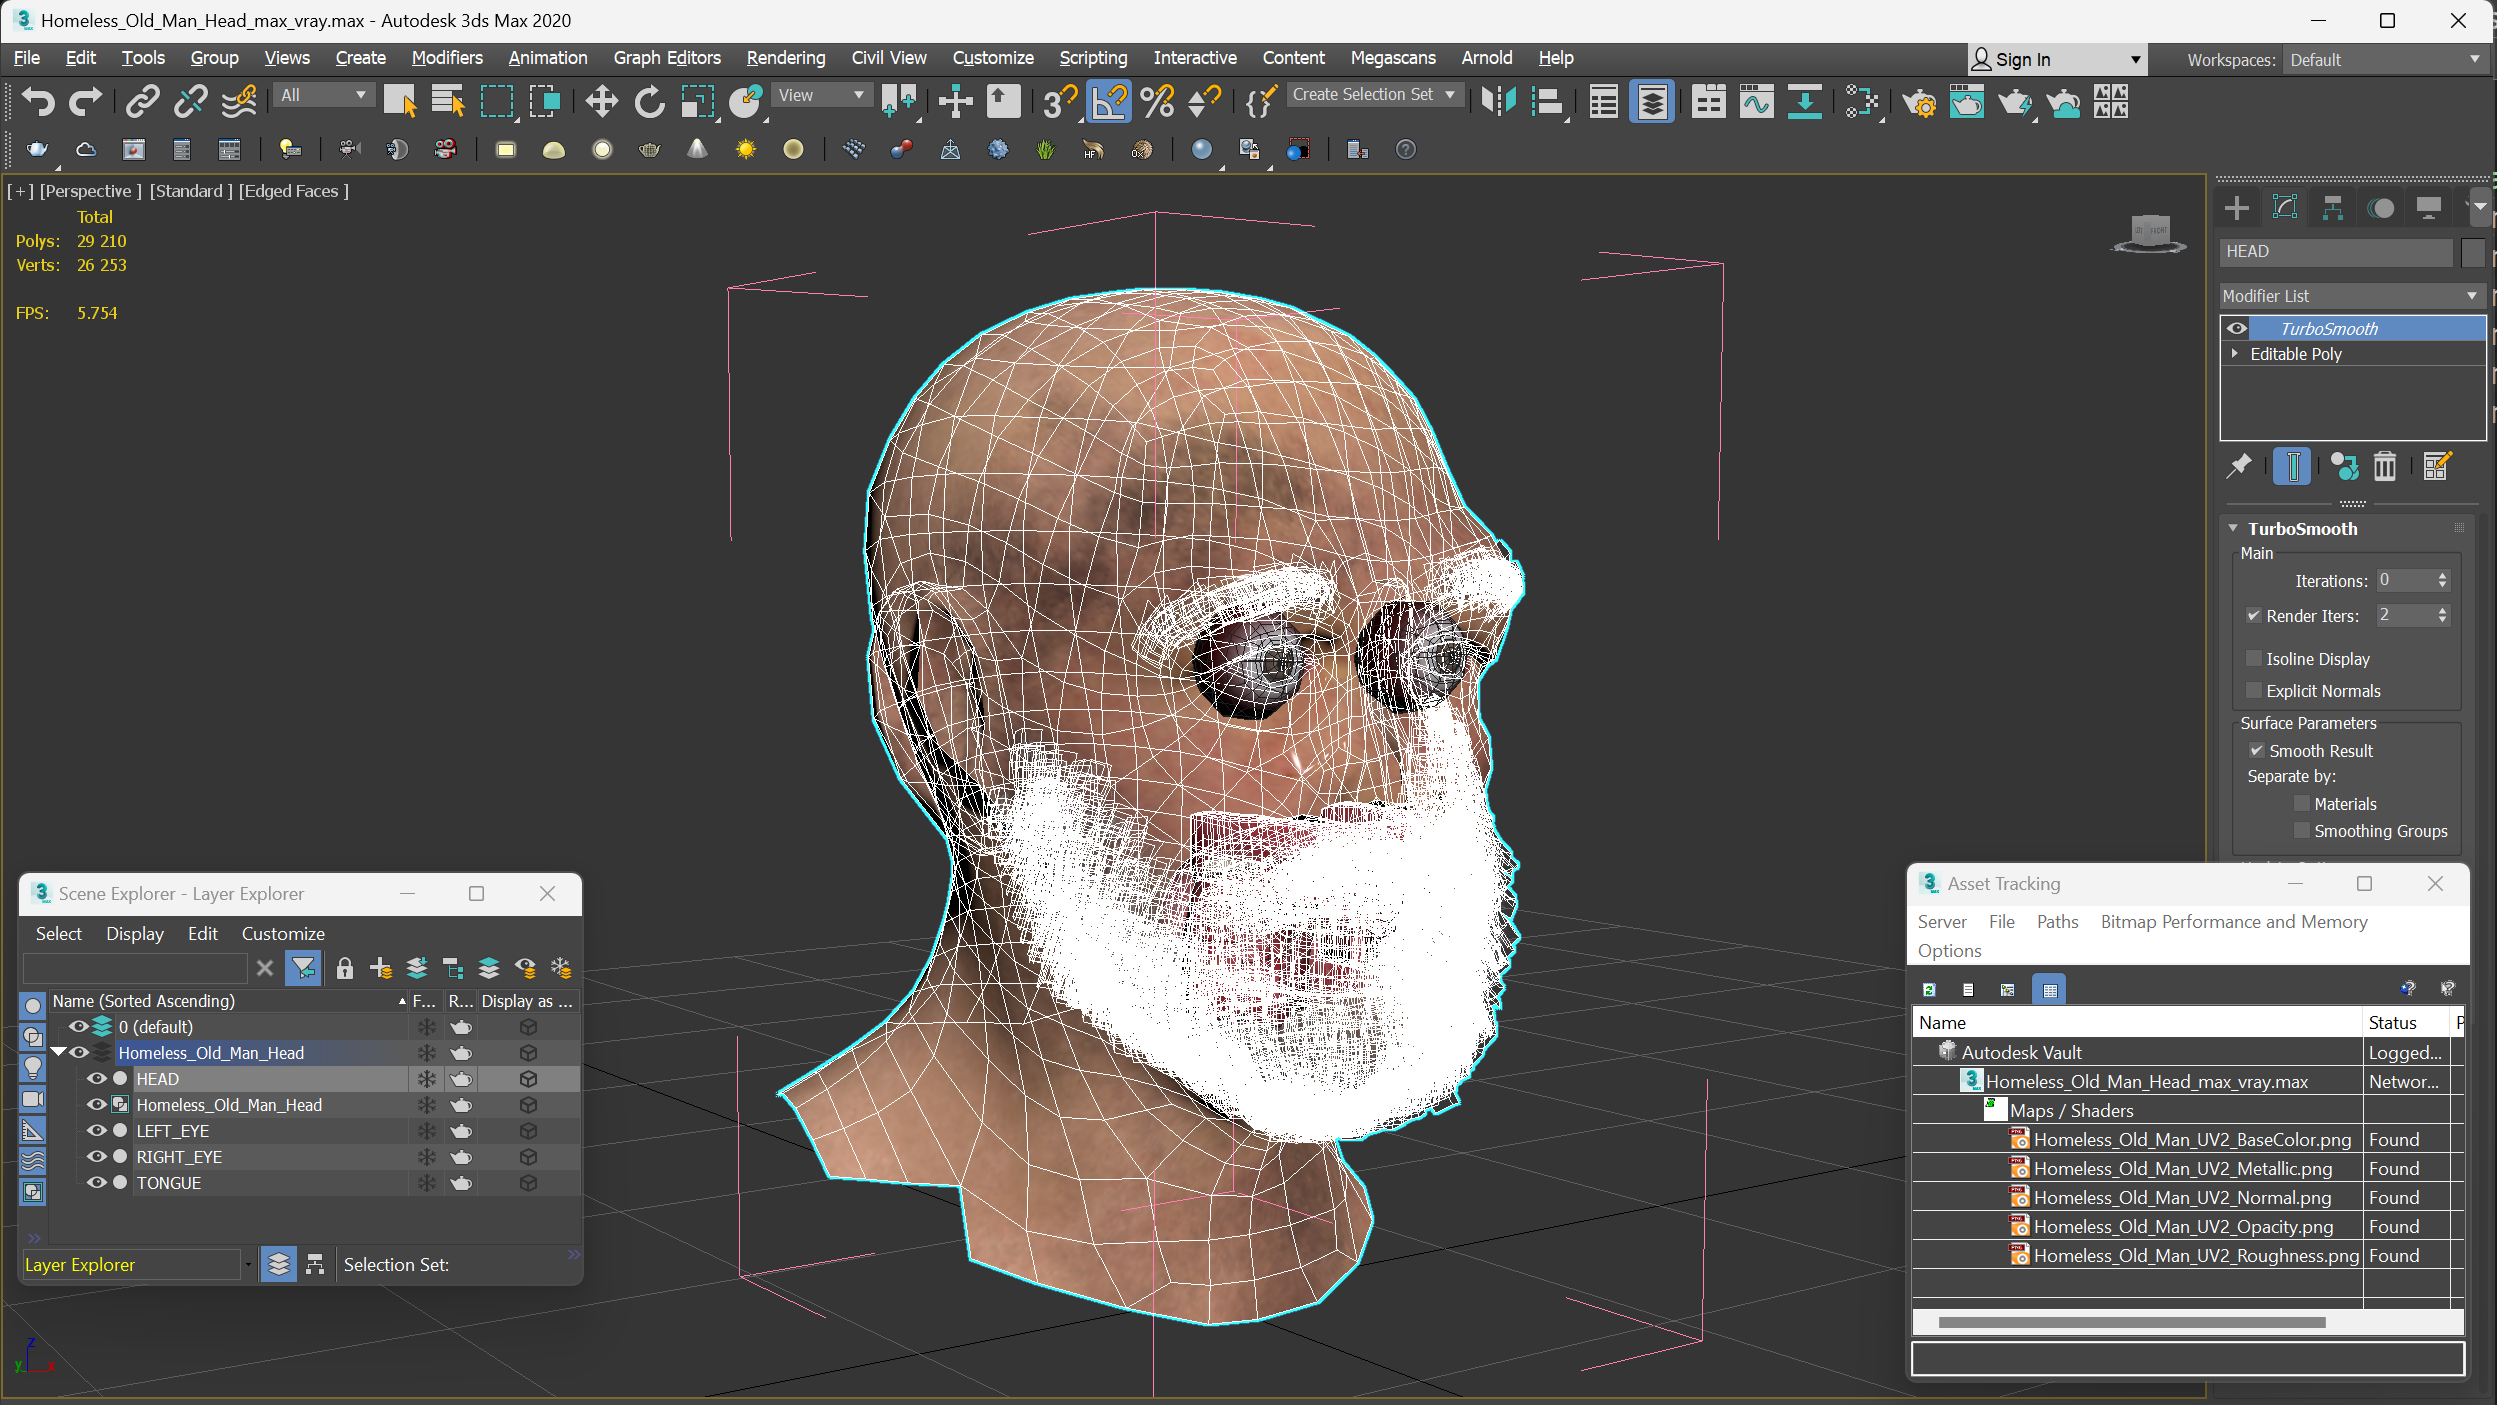The height and width of the screenshot is (1405, 2497).
Task: Select the Select and Rotate tool
Action: click(649, 101)
